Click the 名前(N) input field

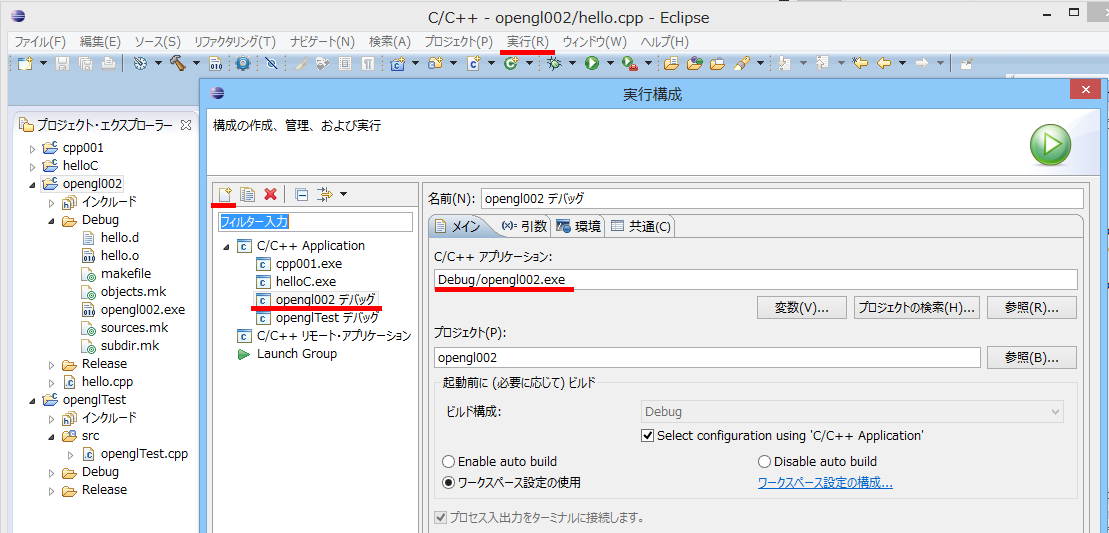tap(782, 199)
